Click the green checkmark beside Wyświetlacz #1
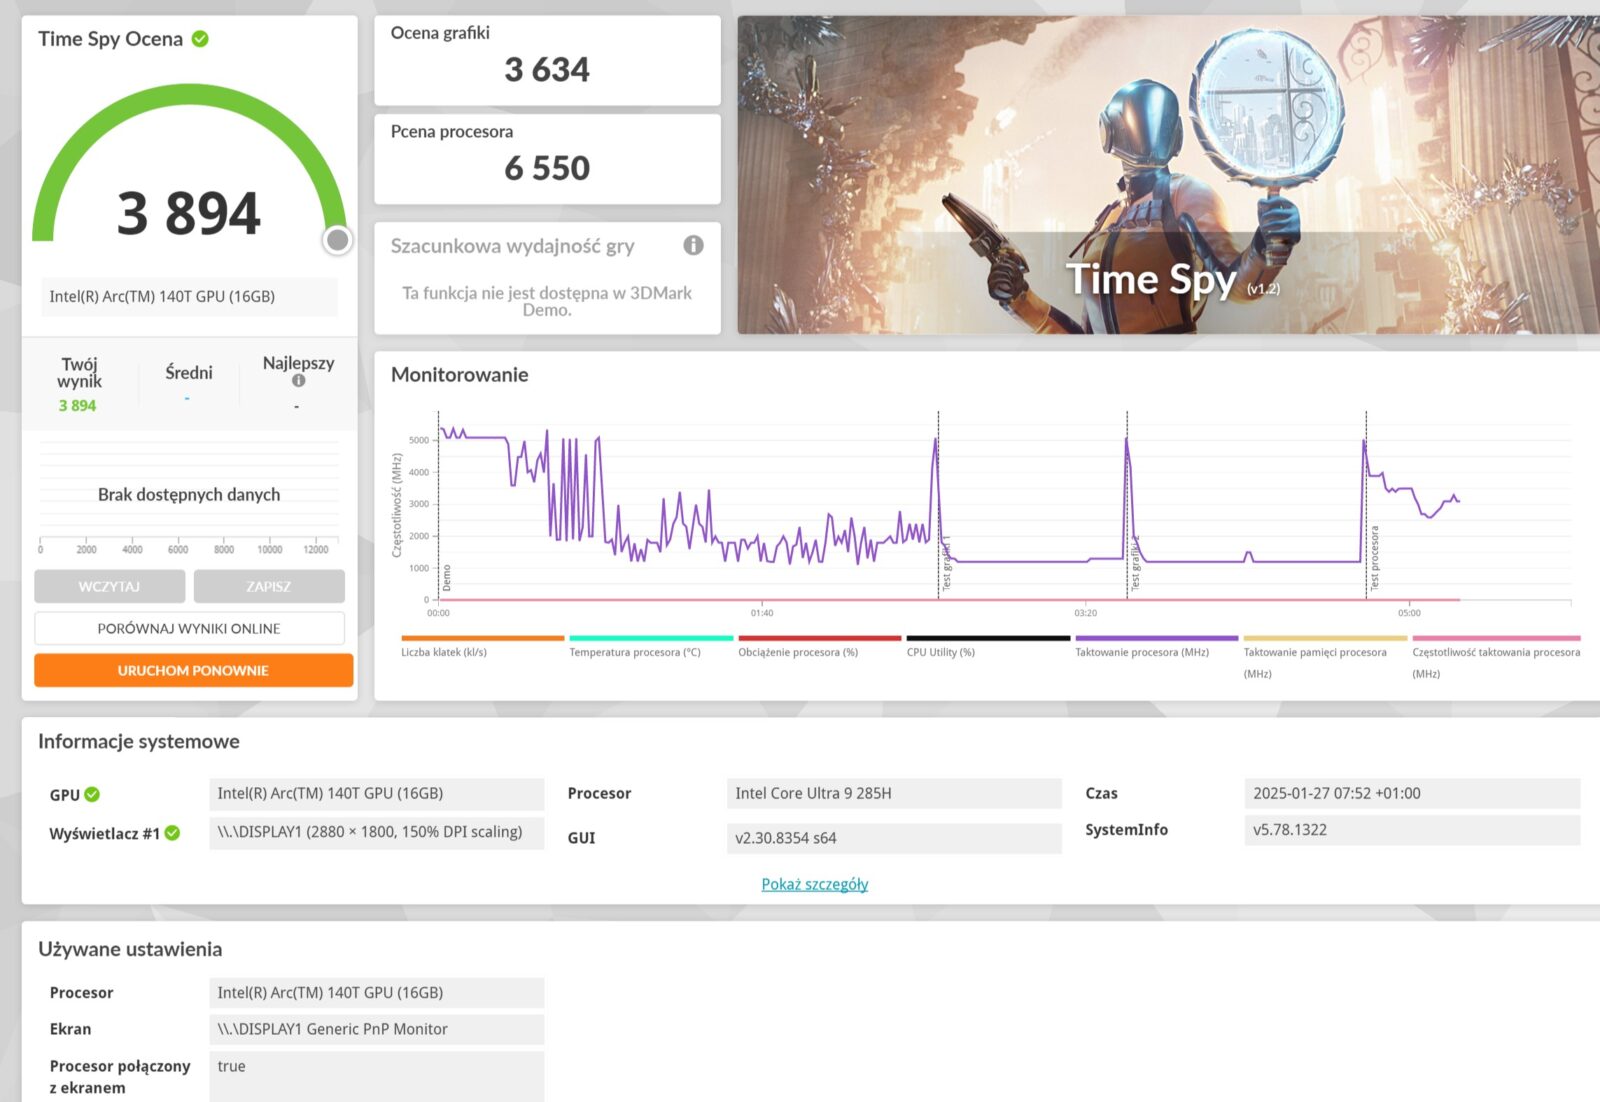 click(172, 833)
